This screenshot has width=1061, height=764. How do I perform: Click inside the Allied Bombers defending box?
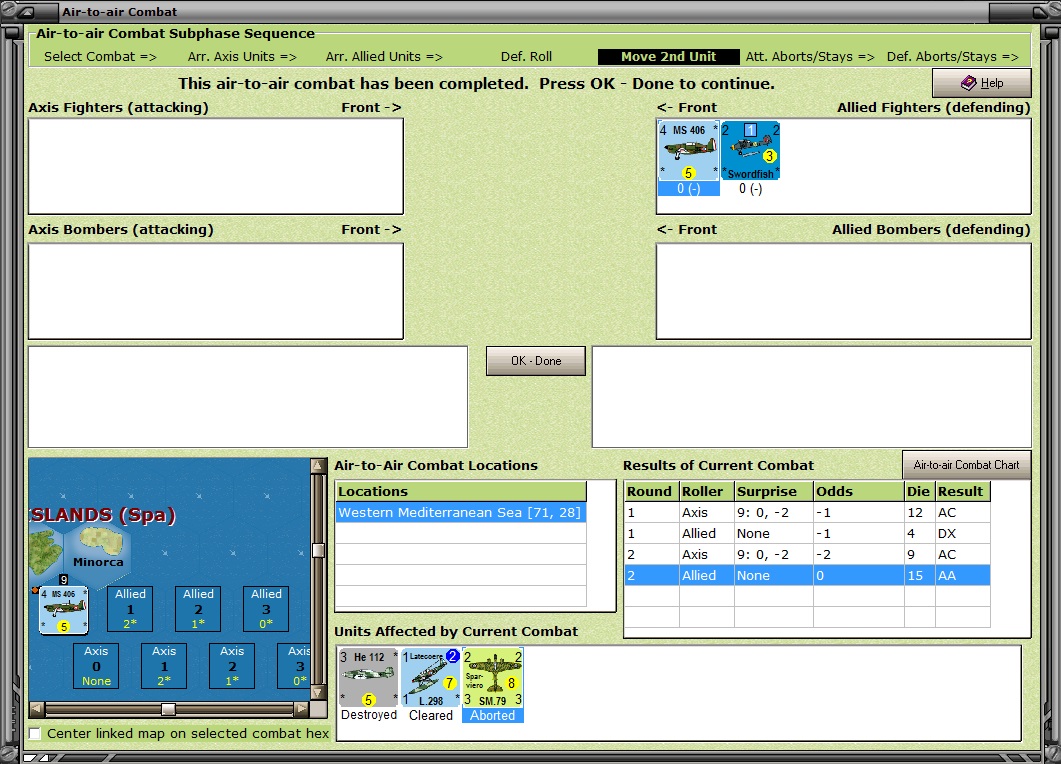point(844,291)
